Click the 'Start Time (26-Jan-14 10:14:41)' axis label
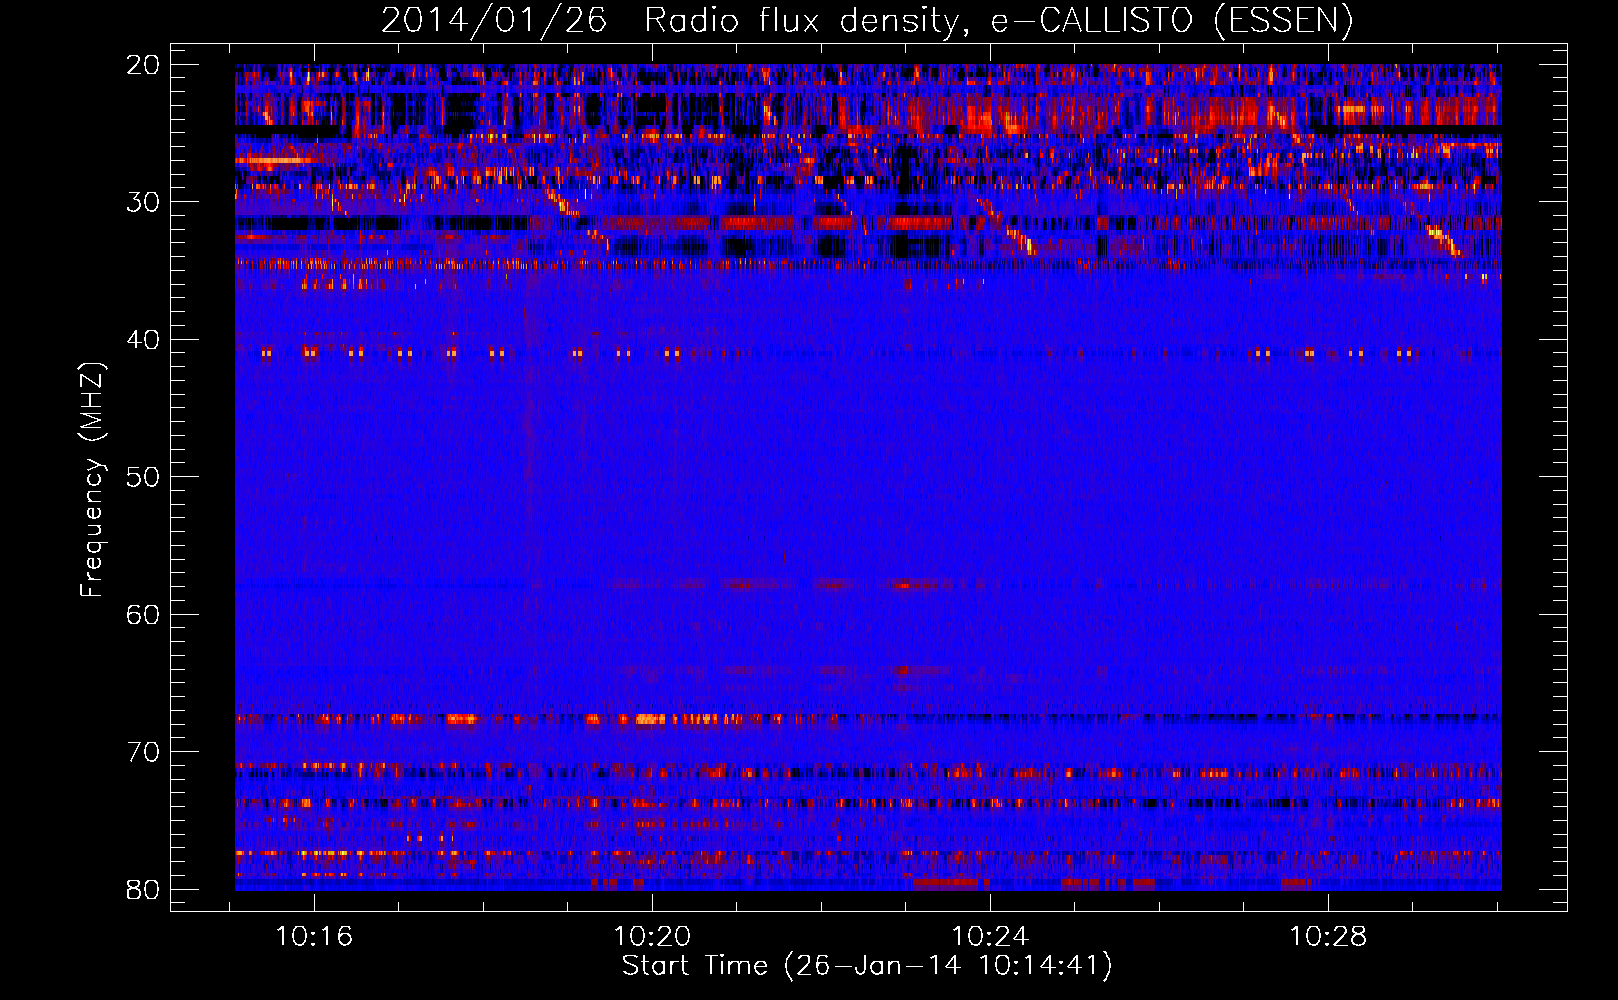The width and height of the screenshot is (1618, 1000). (867, 966)
